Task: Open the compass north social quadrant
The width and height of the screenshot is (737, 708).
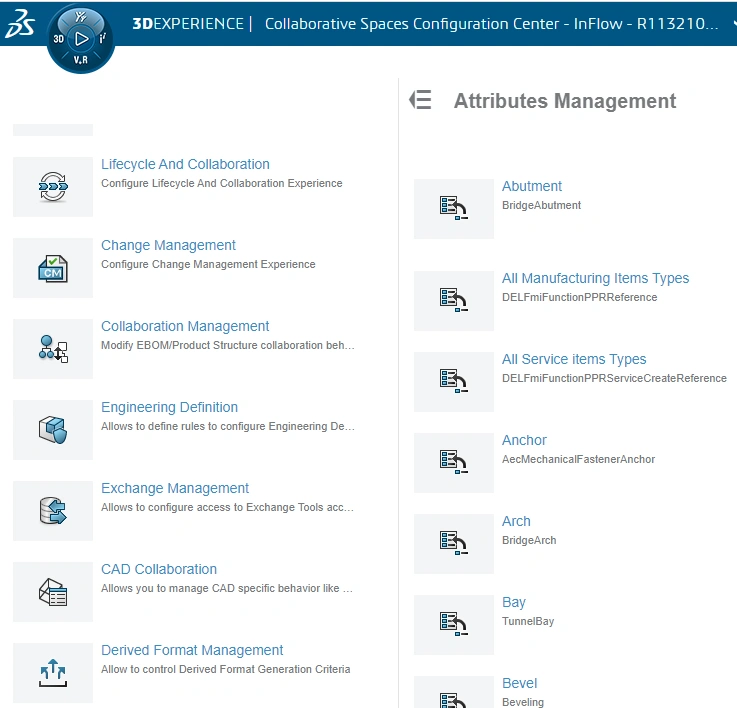Action: pos(81,17)
